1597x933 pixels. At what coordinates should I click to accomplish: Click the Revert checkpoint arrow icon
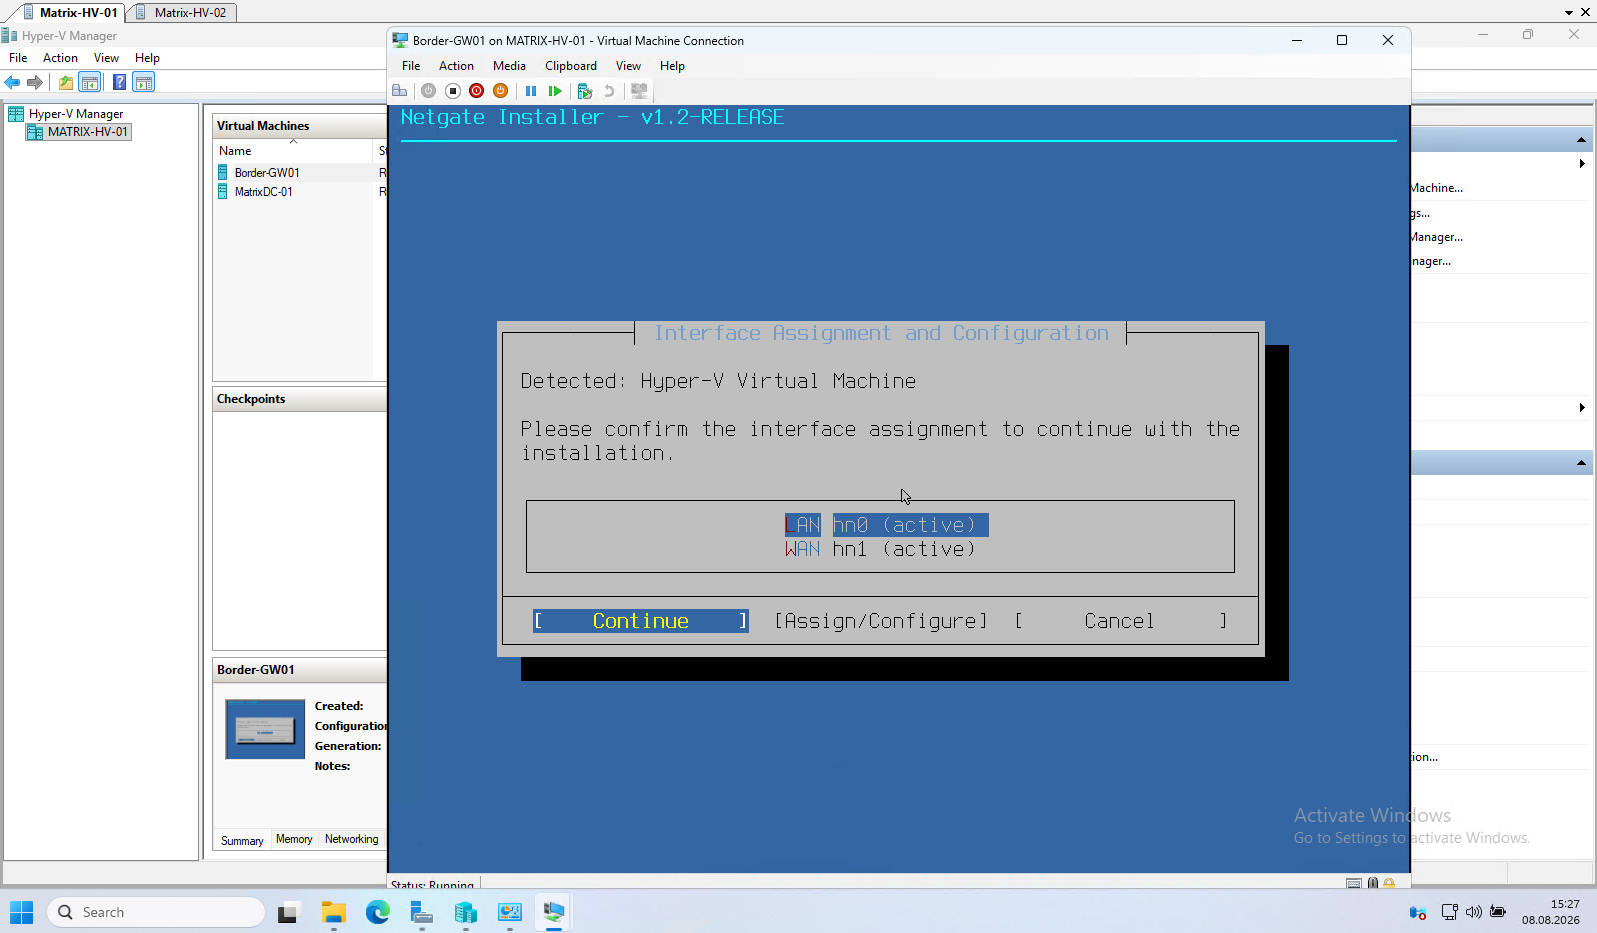(609, 91)
